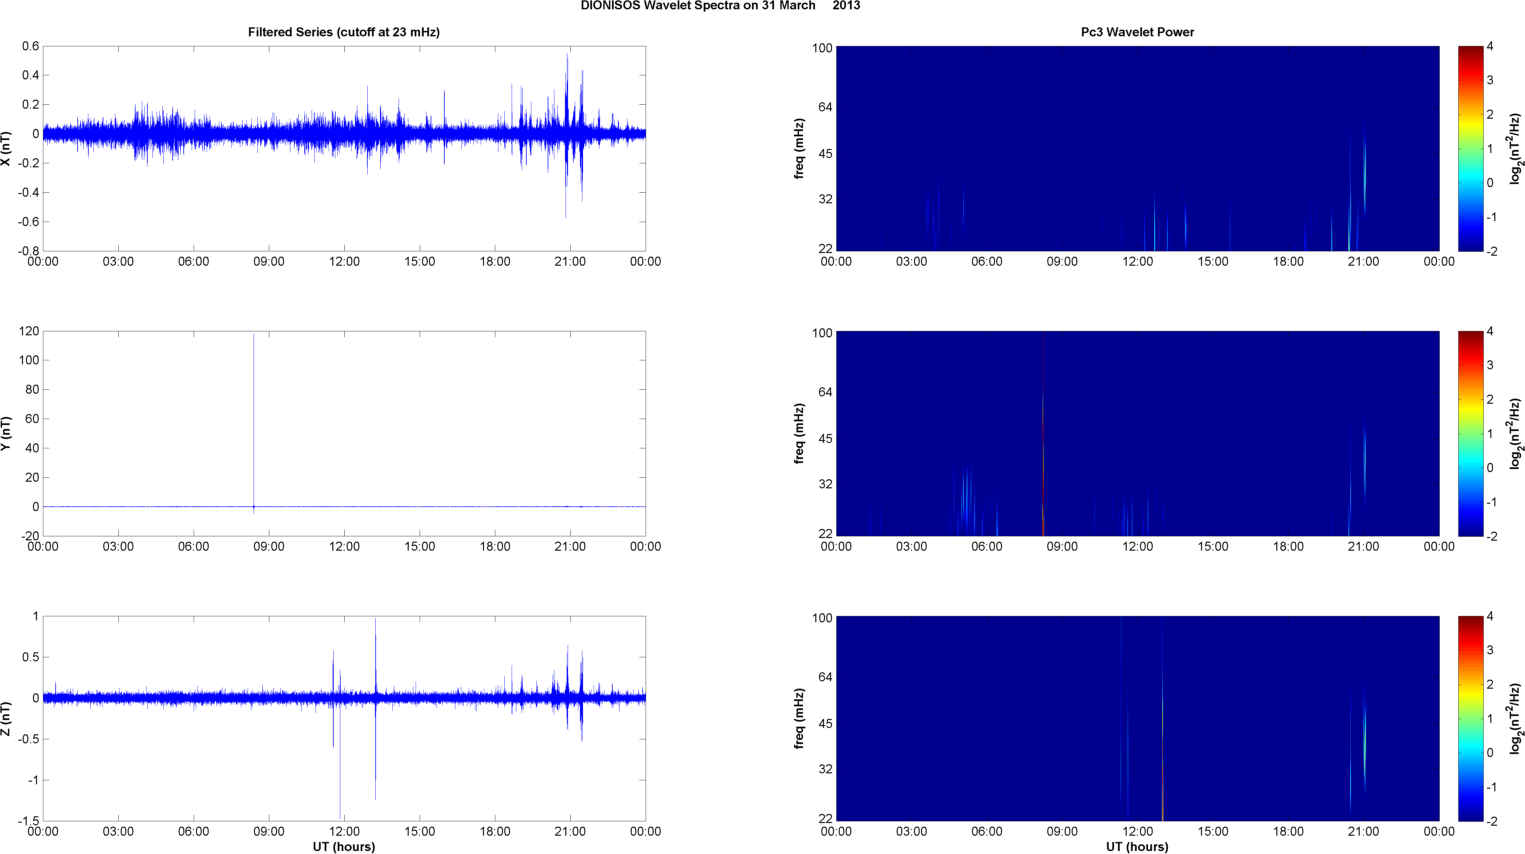The height and width of the screenshot is (854, 1525).
Task: Click the colorbar beside the middle wavelet panel
Action: [1470, 433]
